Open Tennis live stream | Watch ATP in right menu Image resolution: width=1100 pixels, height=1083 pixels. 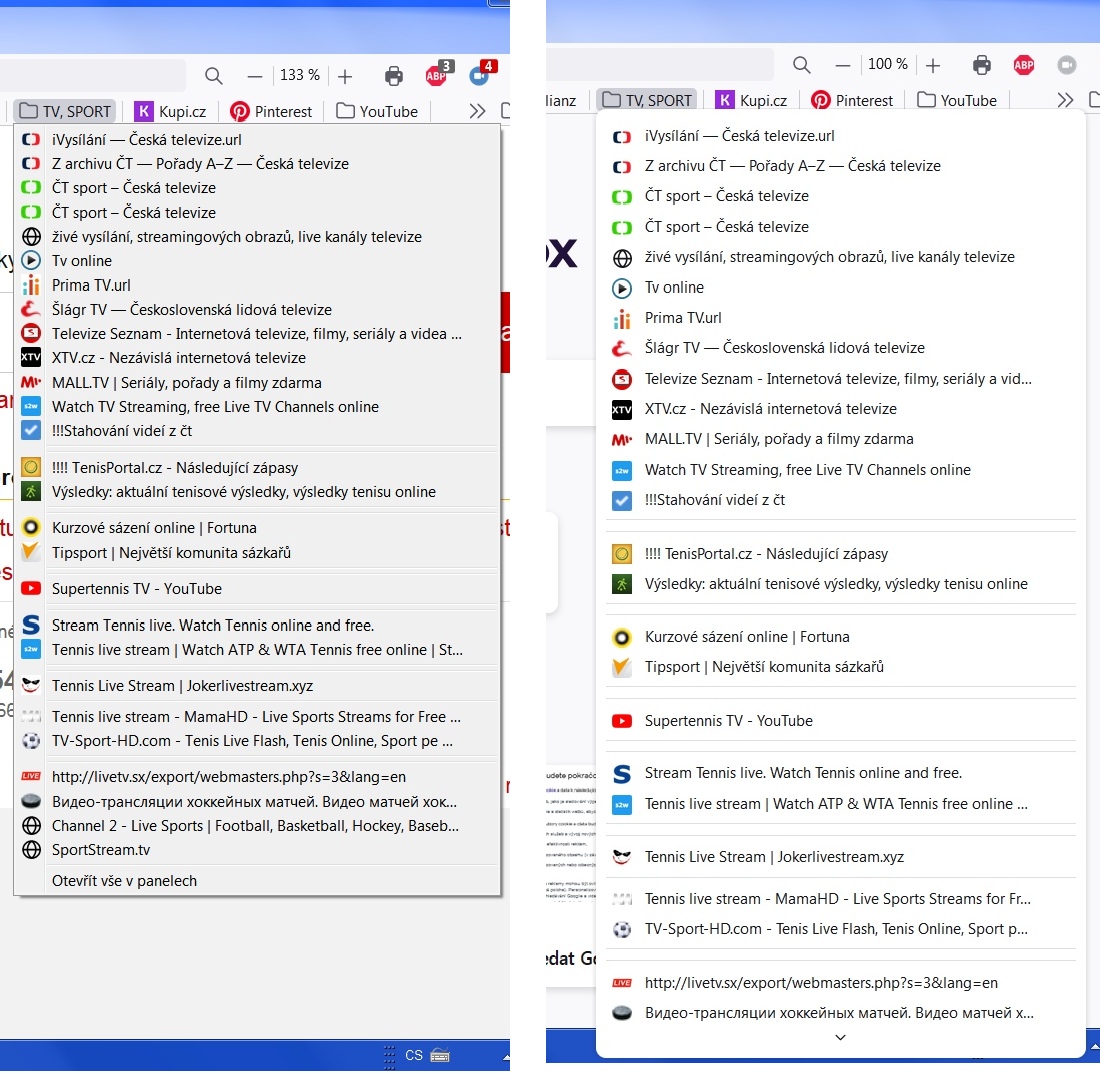click(840, 804)
